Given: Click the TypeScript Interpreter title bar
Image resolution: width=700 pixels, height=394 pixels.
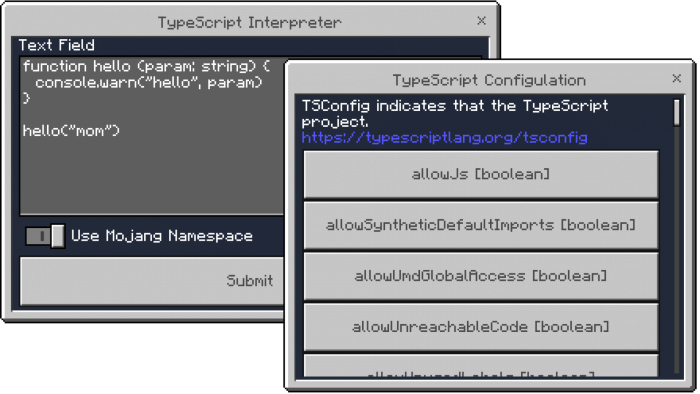Looking at the screenshot, I should 250,22.
